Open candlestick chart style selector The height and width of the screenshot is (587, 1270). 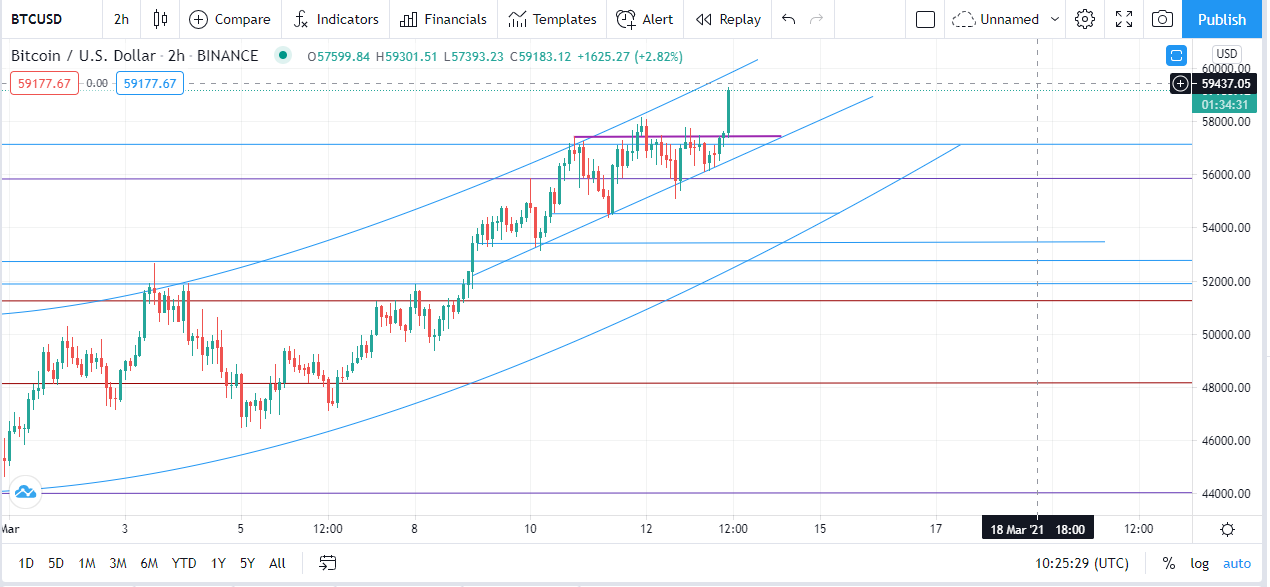pyautogui.click(x=160, y=19)
